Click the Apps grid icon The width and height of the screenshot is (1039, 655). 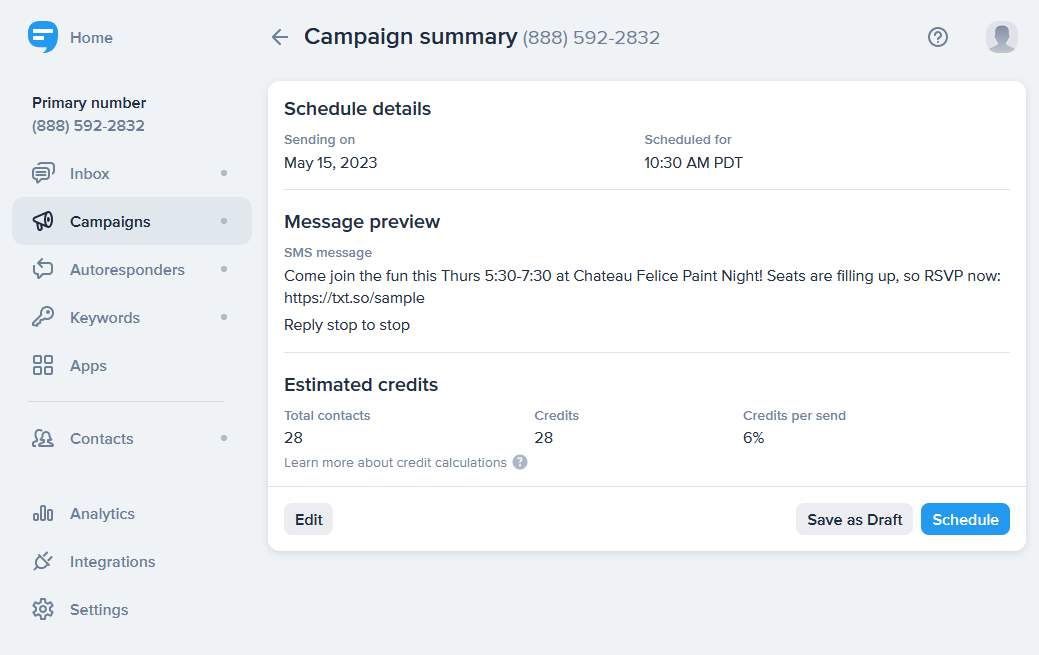click(x=43, y=365)
